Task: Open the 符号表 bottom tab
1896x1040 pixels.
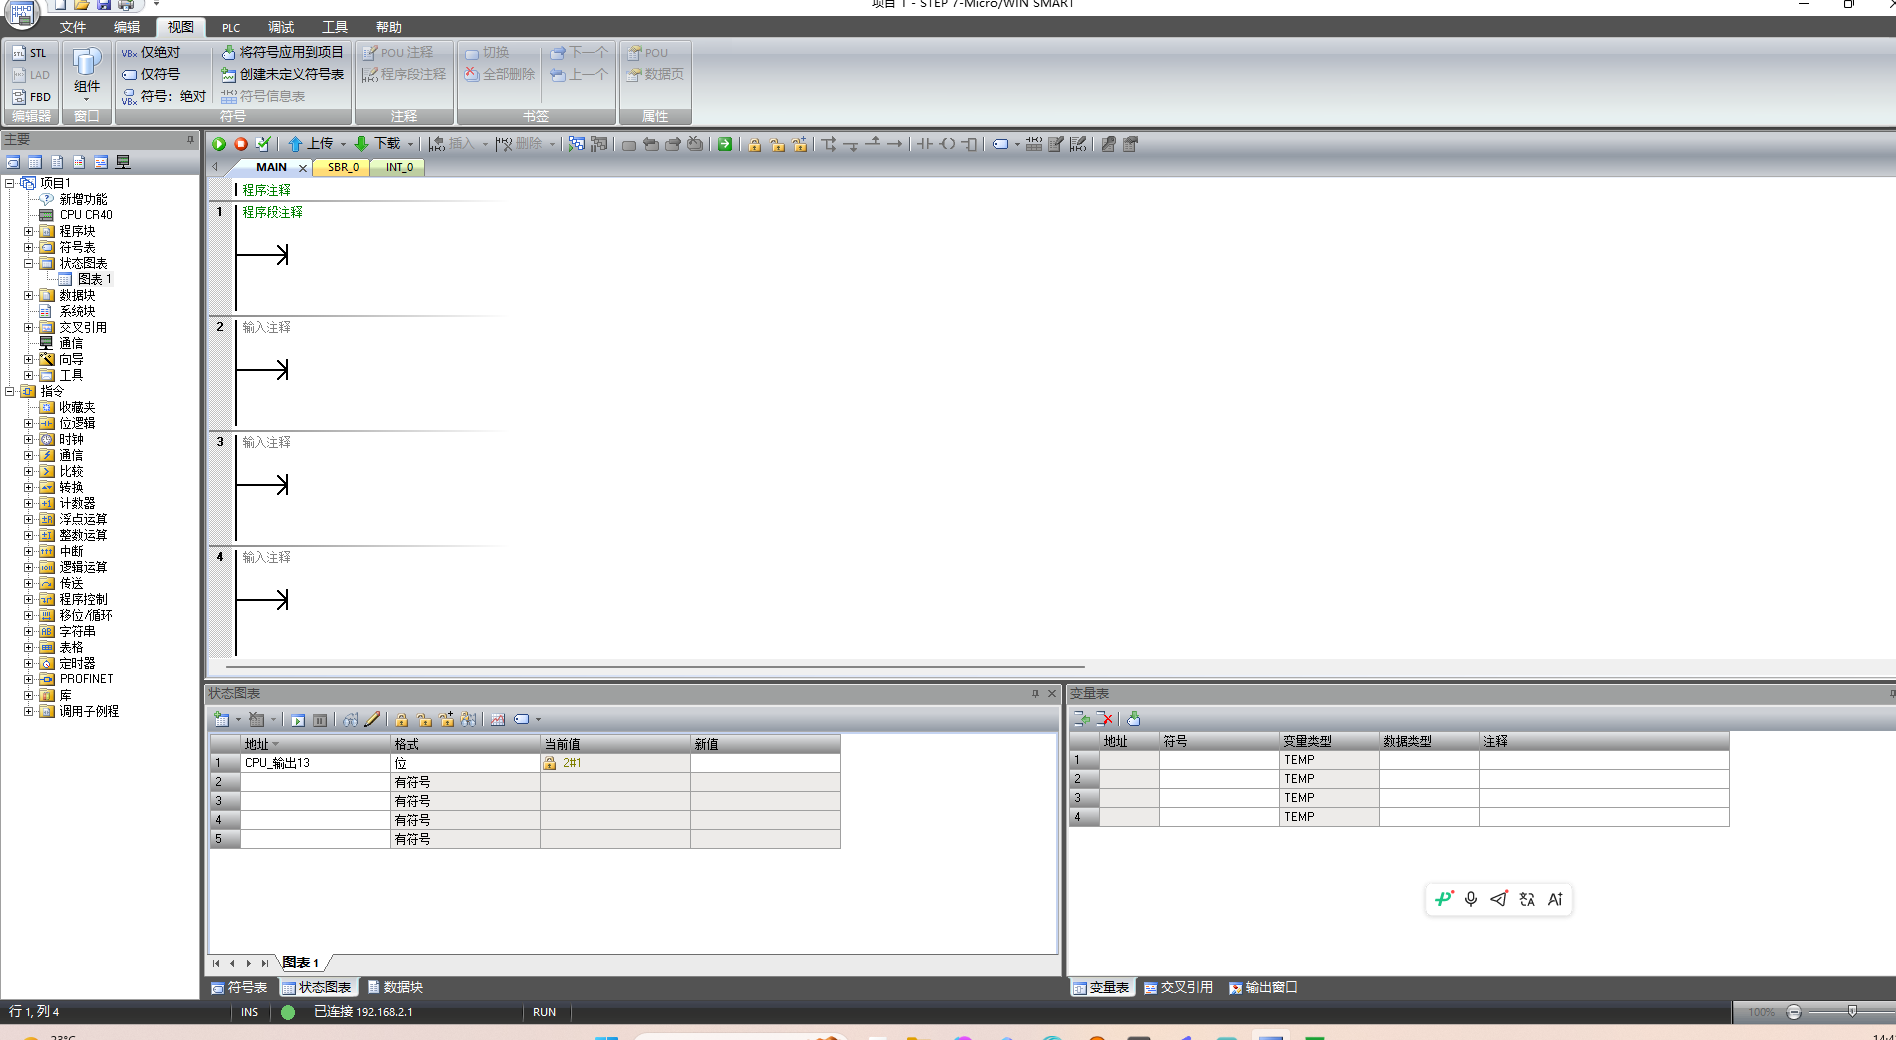Action: point(239,987)
